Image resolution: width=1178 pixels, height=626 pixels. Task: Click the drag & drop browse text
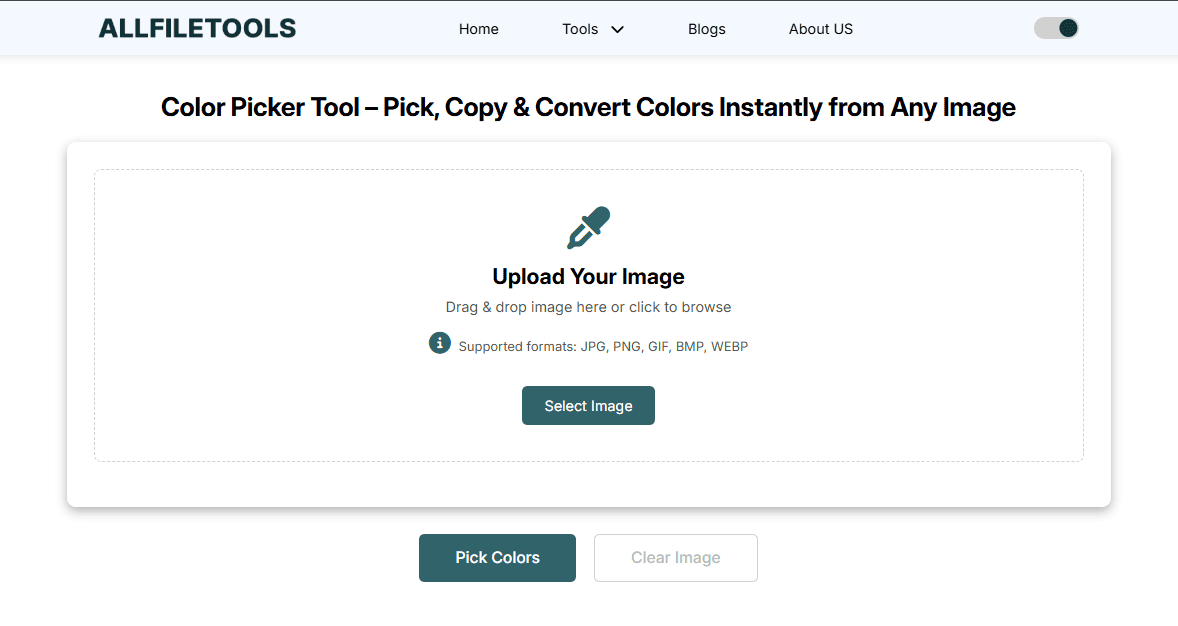point(588,307)
